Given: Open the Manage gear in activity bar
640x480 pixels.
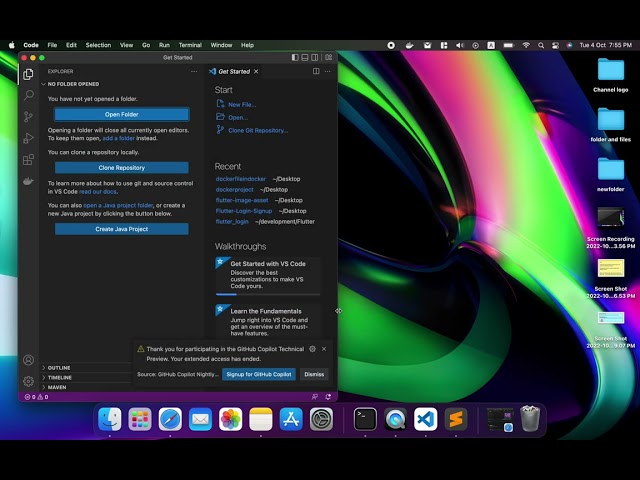Looking at the screenshot, I should pos(28,381).
